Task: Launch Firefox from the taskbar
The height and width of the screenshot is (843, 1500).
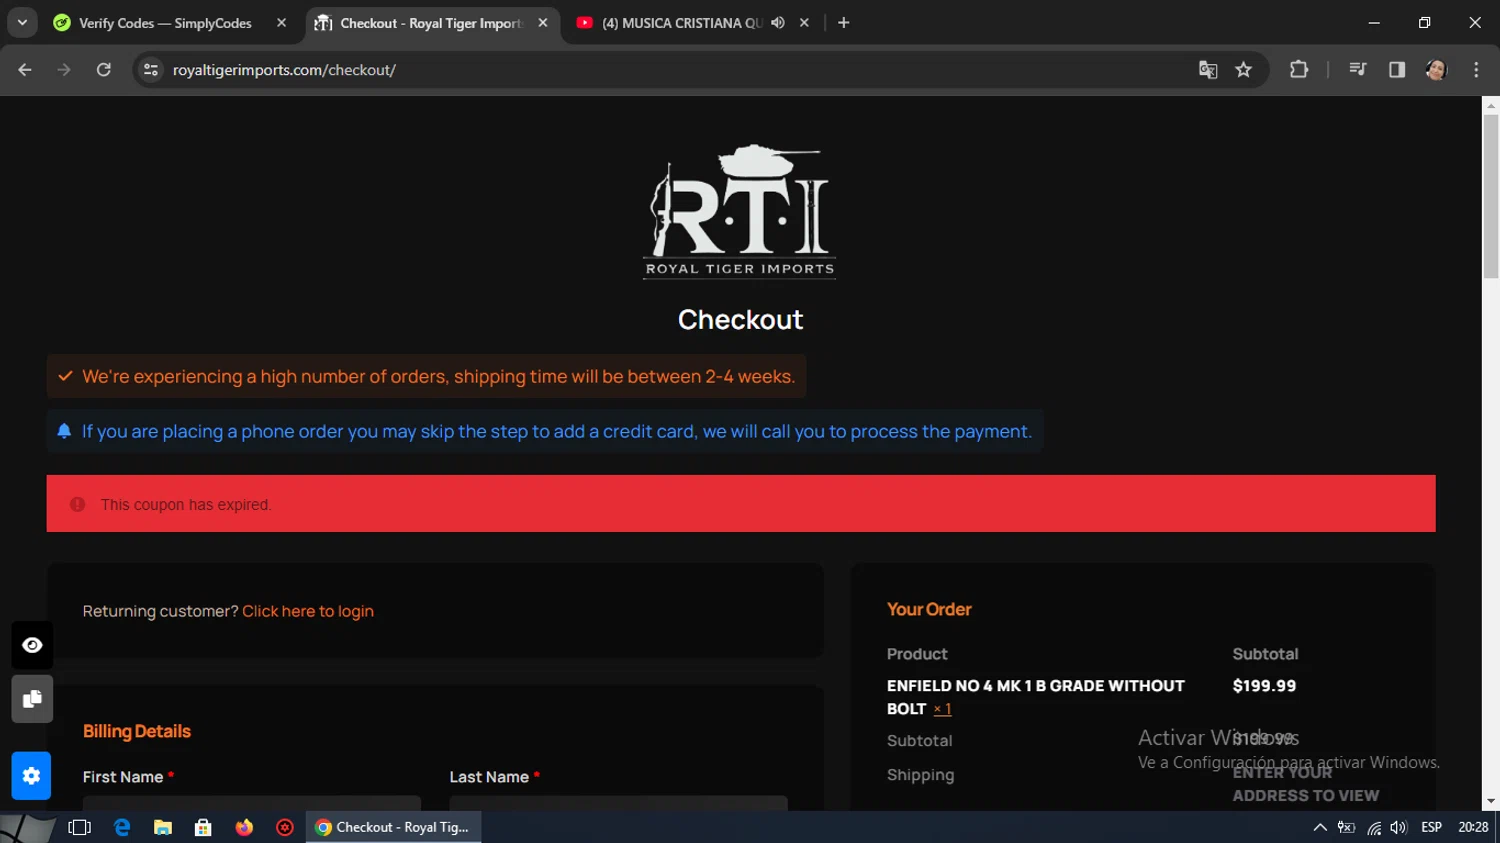Action: pos(244,828)
